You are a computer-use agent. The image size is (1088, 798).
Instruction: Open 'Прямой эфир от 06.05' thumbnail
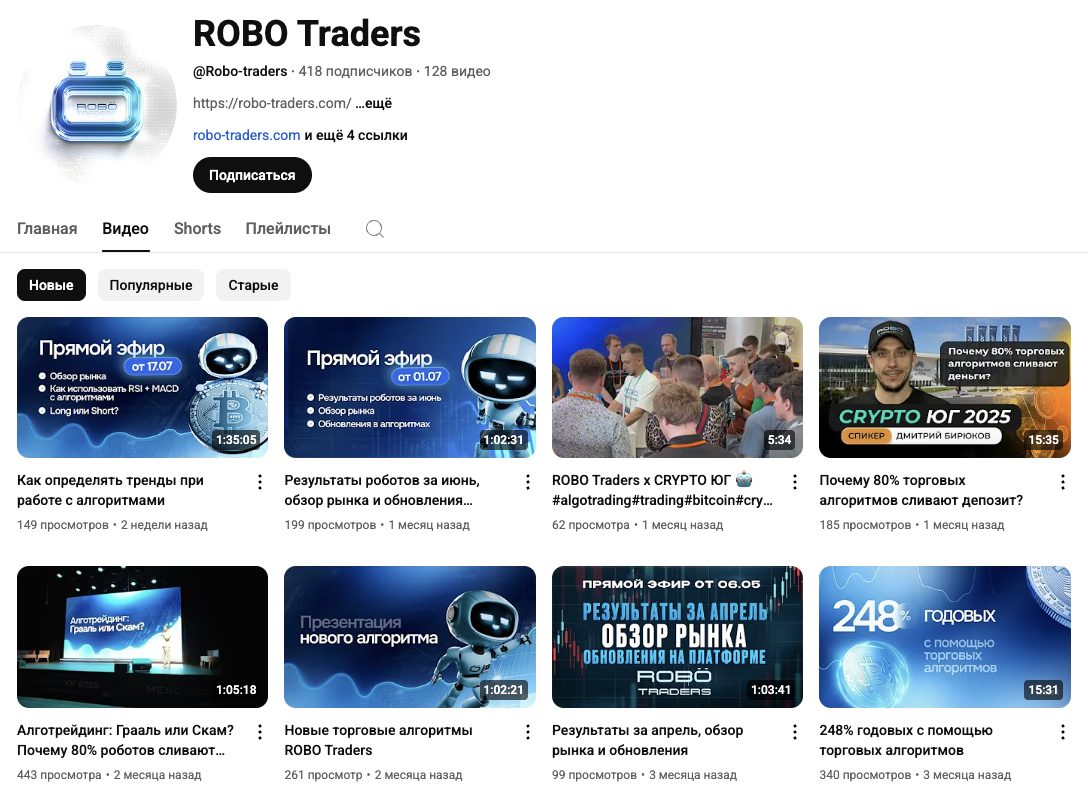tap(677, 637)
